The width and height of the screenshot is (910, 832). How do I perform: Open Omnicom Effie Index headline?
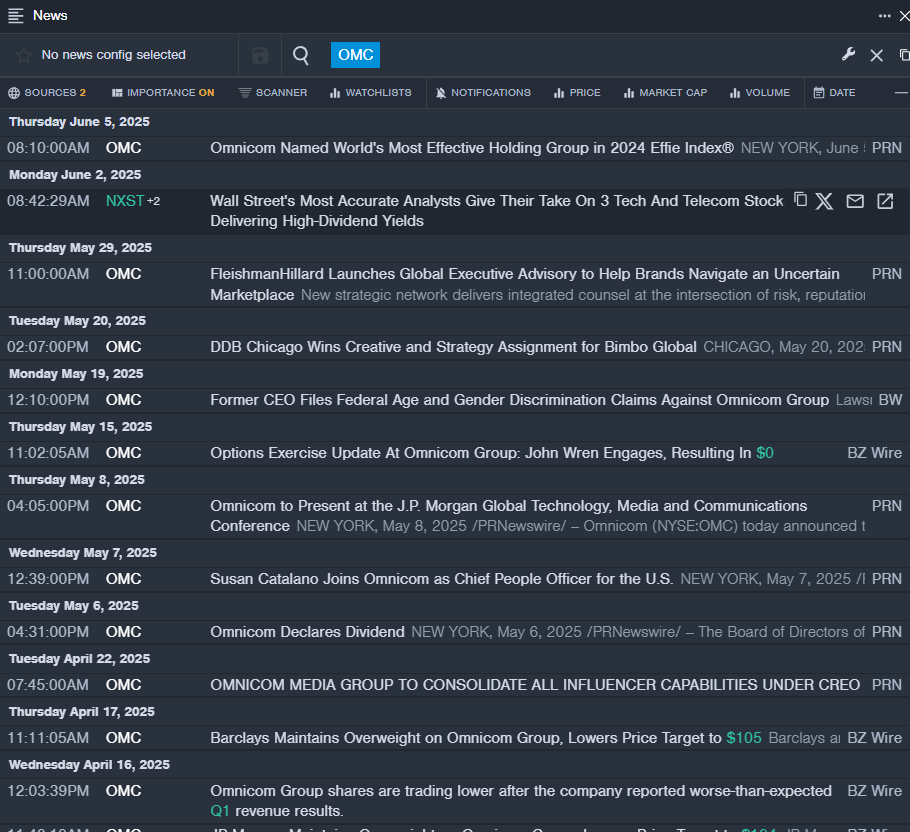pos(472,148)
